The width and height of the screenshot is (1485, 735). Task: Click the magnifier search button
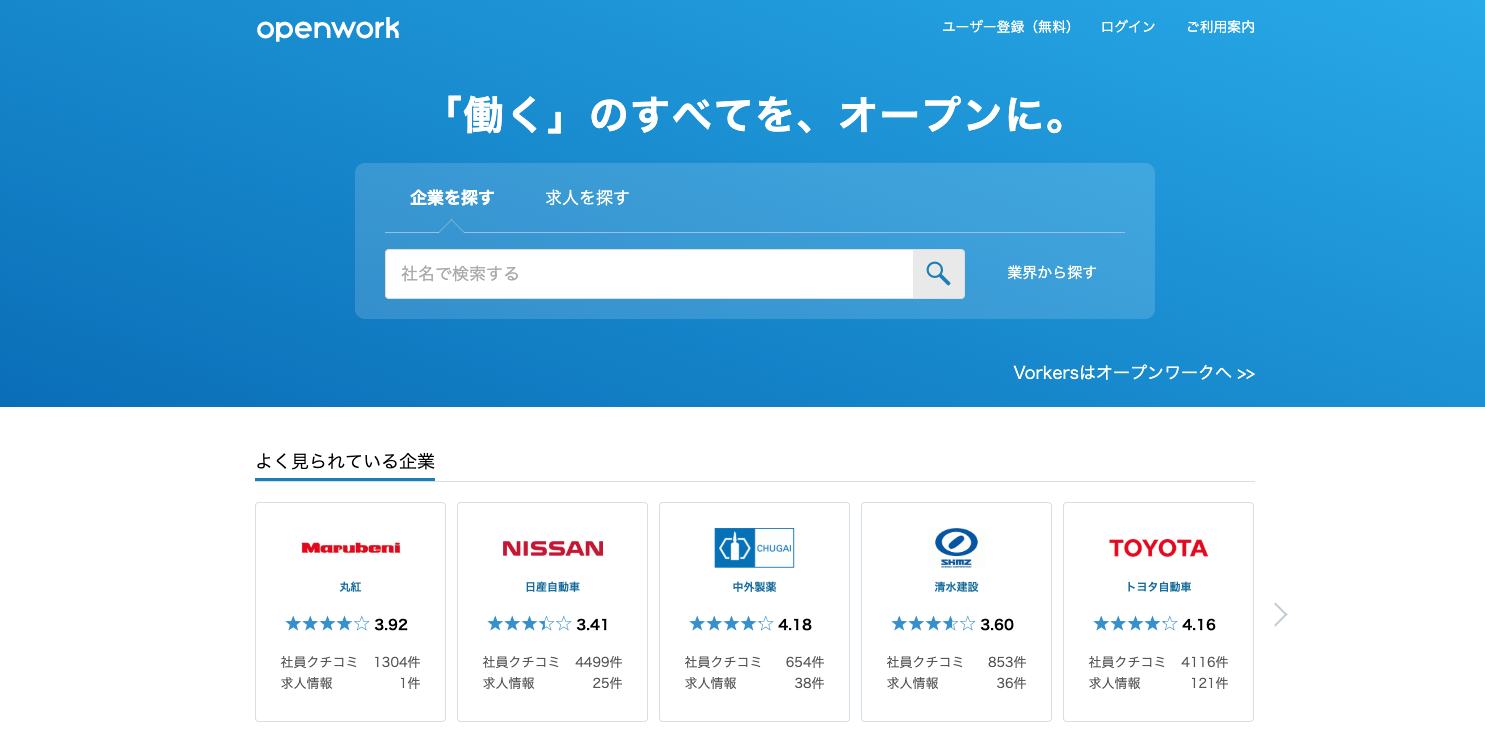pyautogui.click(x=938, y=274)
